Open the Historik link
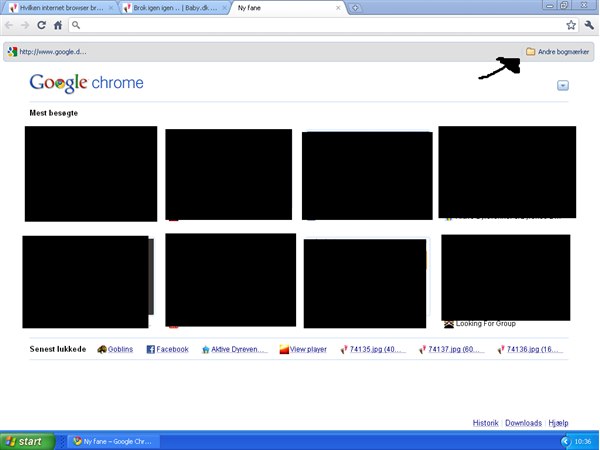Image resolution: width=600 pixels, height=450 pixels. [x=485, y=423]
